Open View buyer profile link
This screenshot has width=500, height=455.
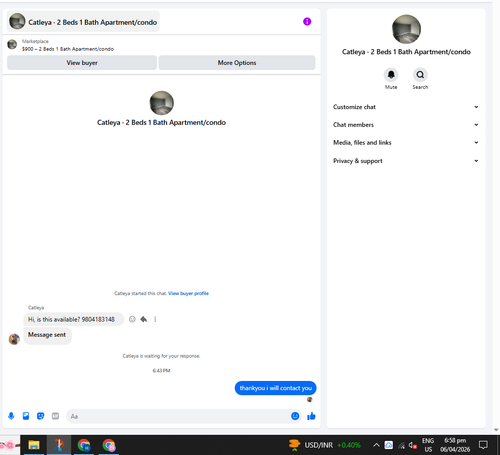point(188,293)
